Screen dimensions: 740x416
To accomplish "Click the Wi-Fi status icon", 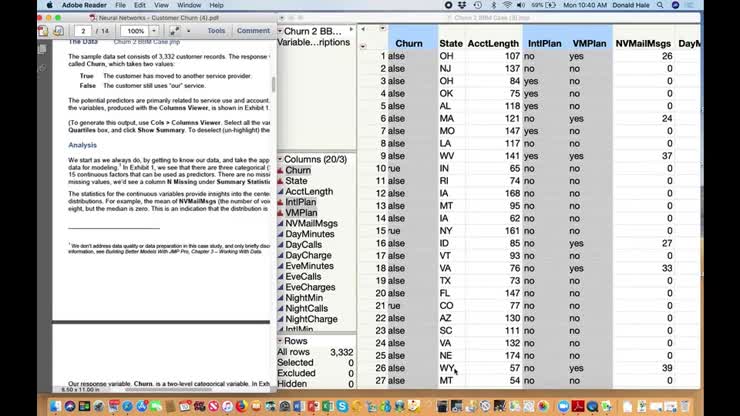I will coord(507,5).
